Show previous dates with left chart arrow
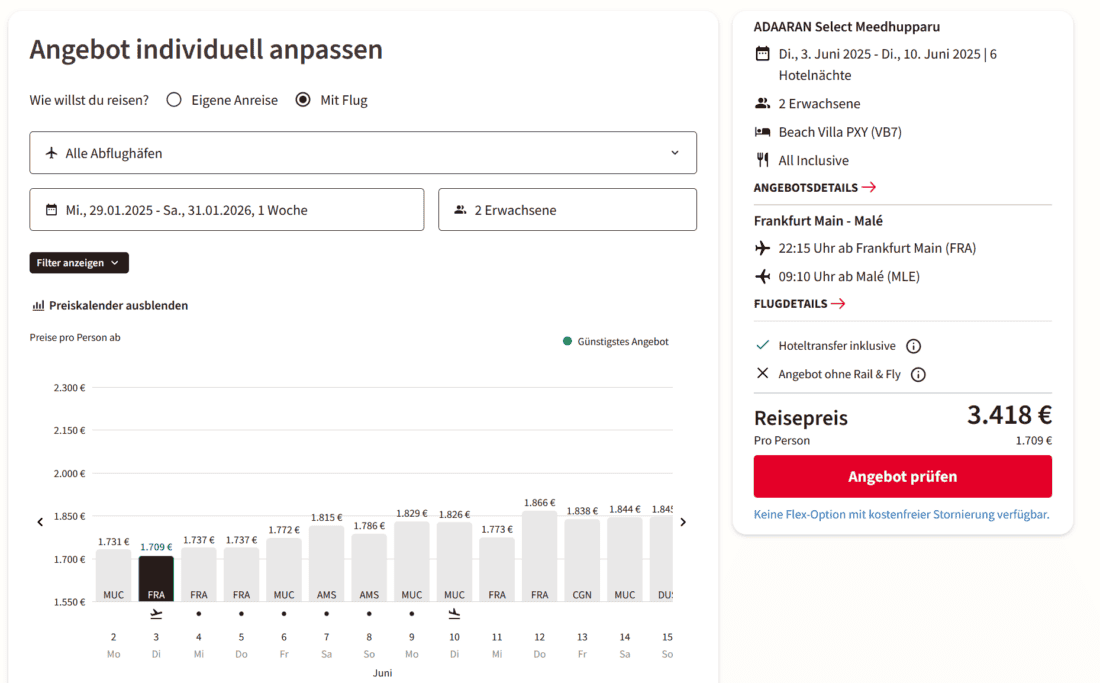The image size is (1100, 683). [40, 522]
